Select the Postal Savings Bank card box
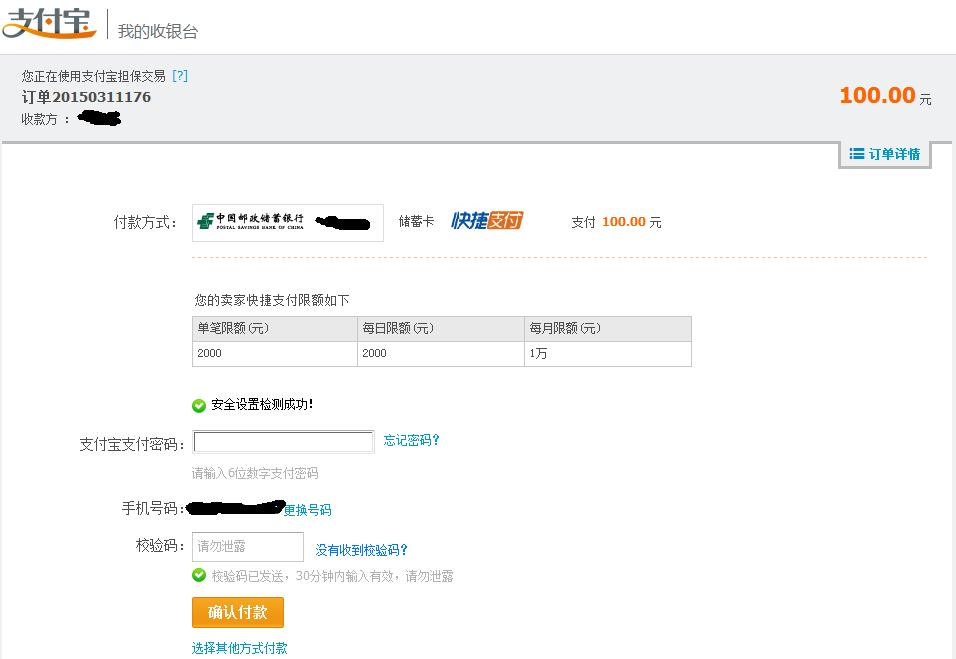 288,223
